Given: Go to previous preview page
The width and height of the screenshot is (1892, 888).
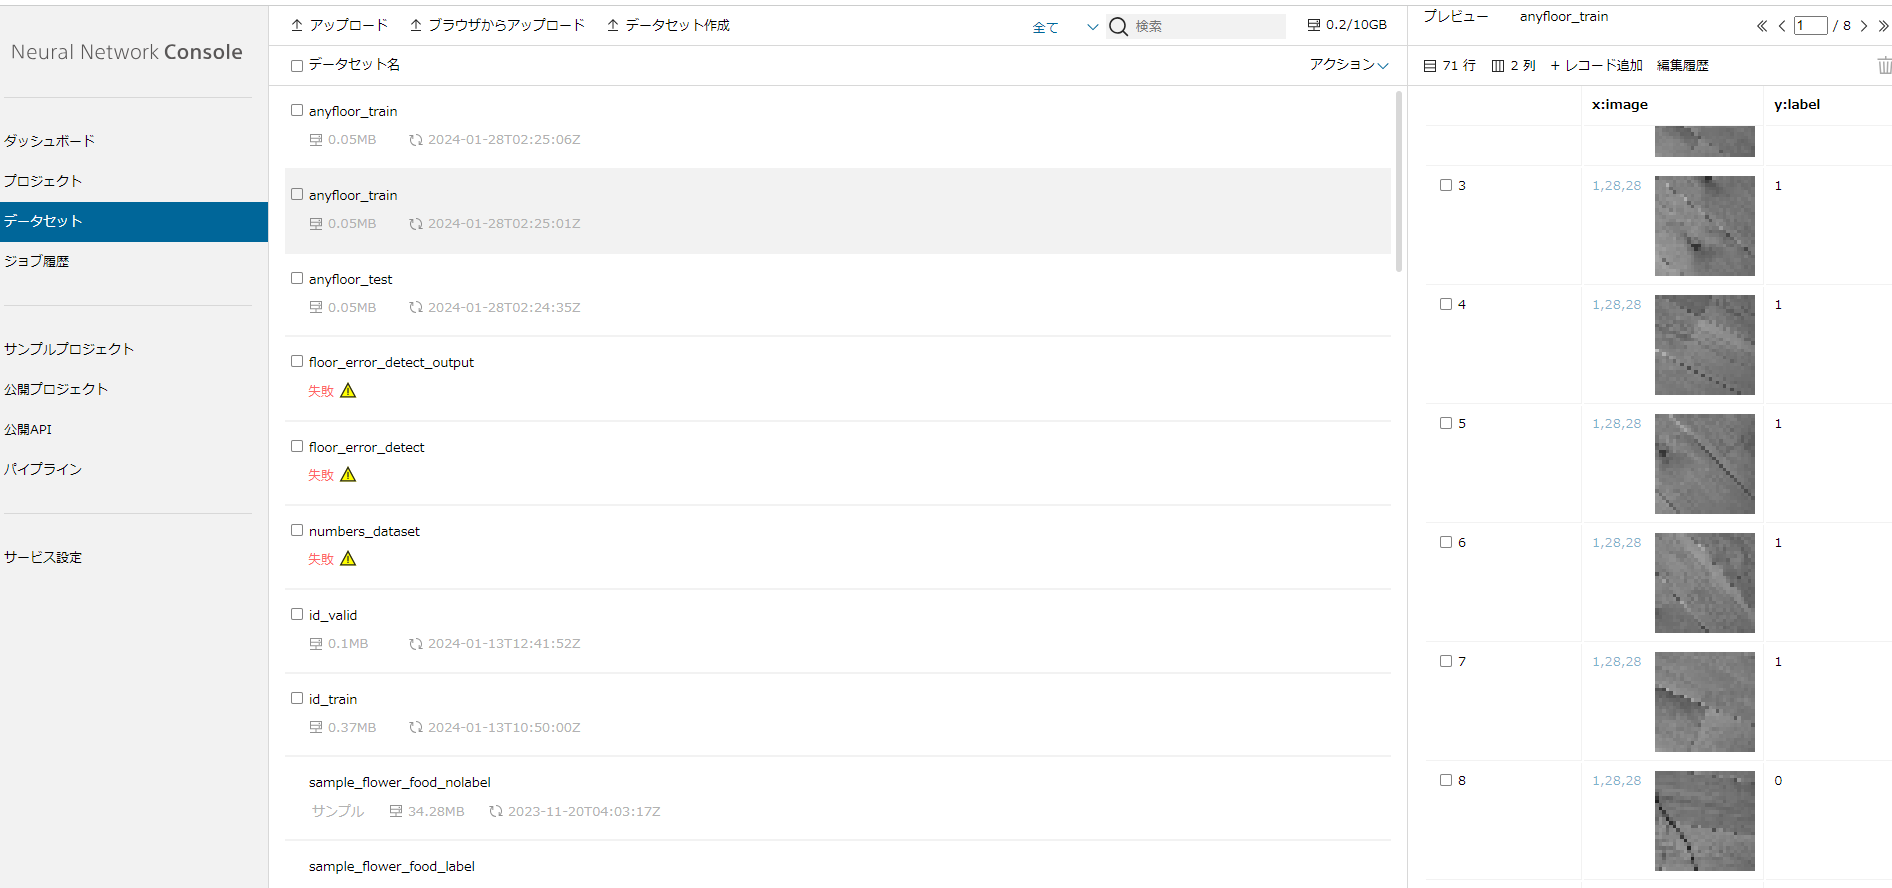Looking at the screenshot, I should 1781,26.
